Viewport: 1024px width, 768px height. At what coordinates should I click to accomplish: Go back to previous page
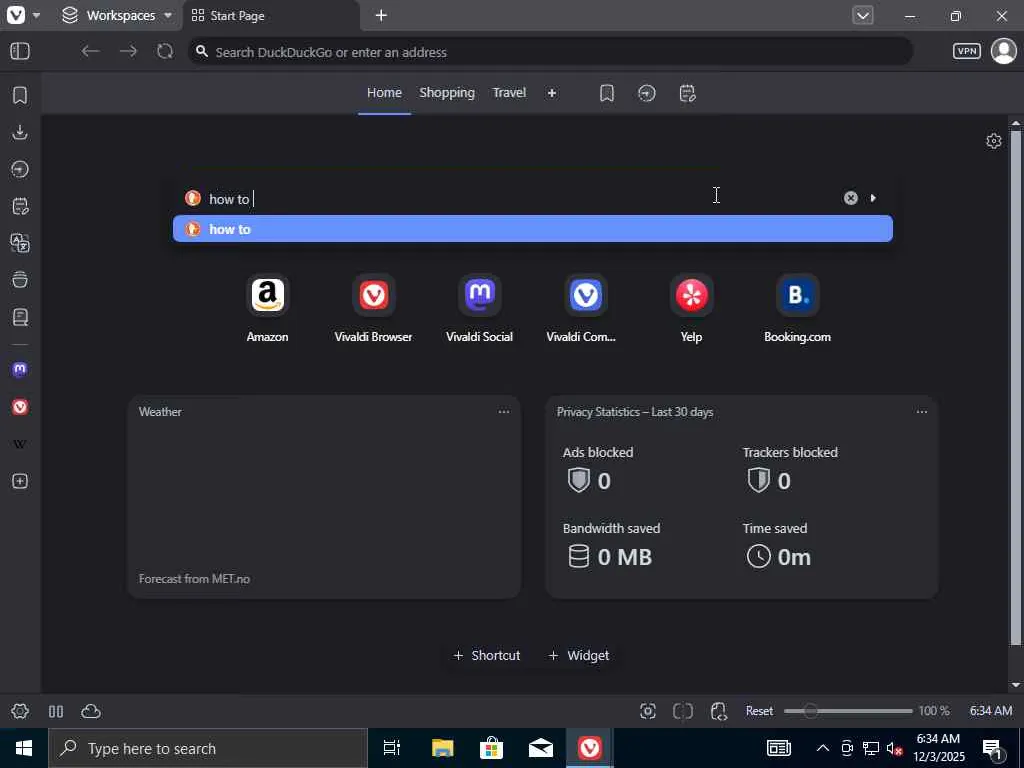(90, 51)
